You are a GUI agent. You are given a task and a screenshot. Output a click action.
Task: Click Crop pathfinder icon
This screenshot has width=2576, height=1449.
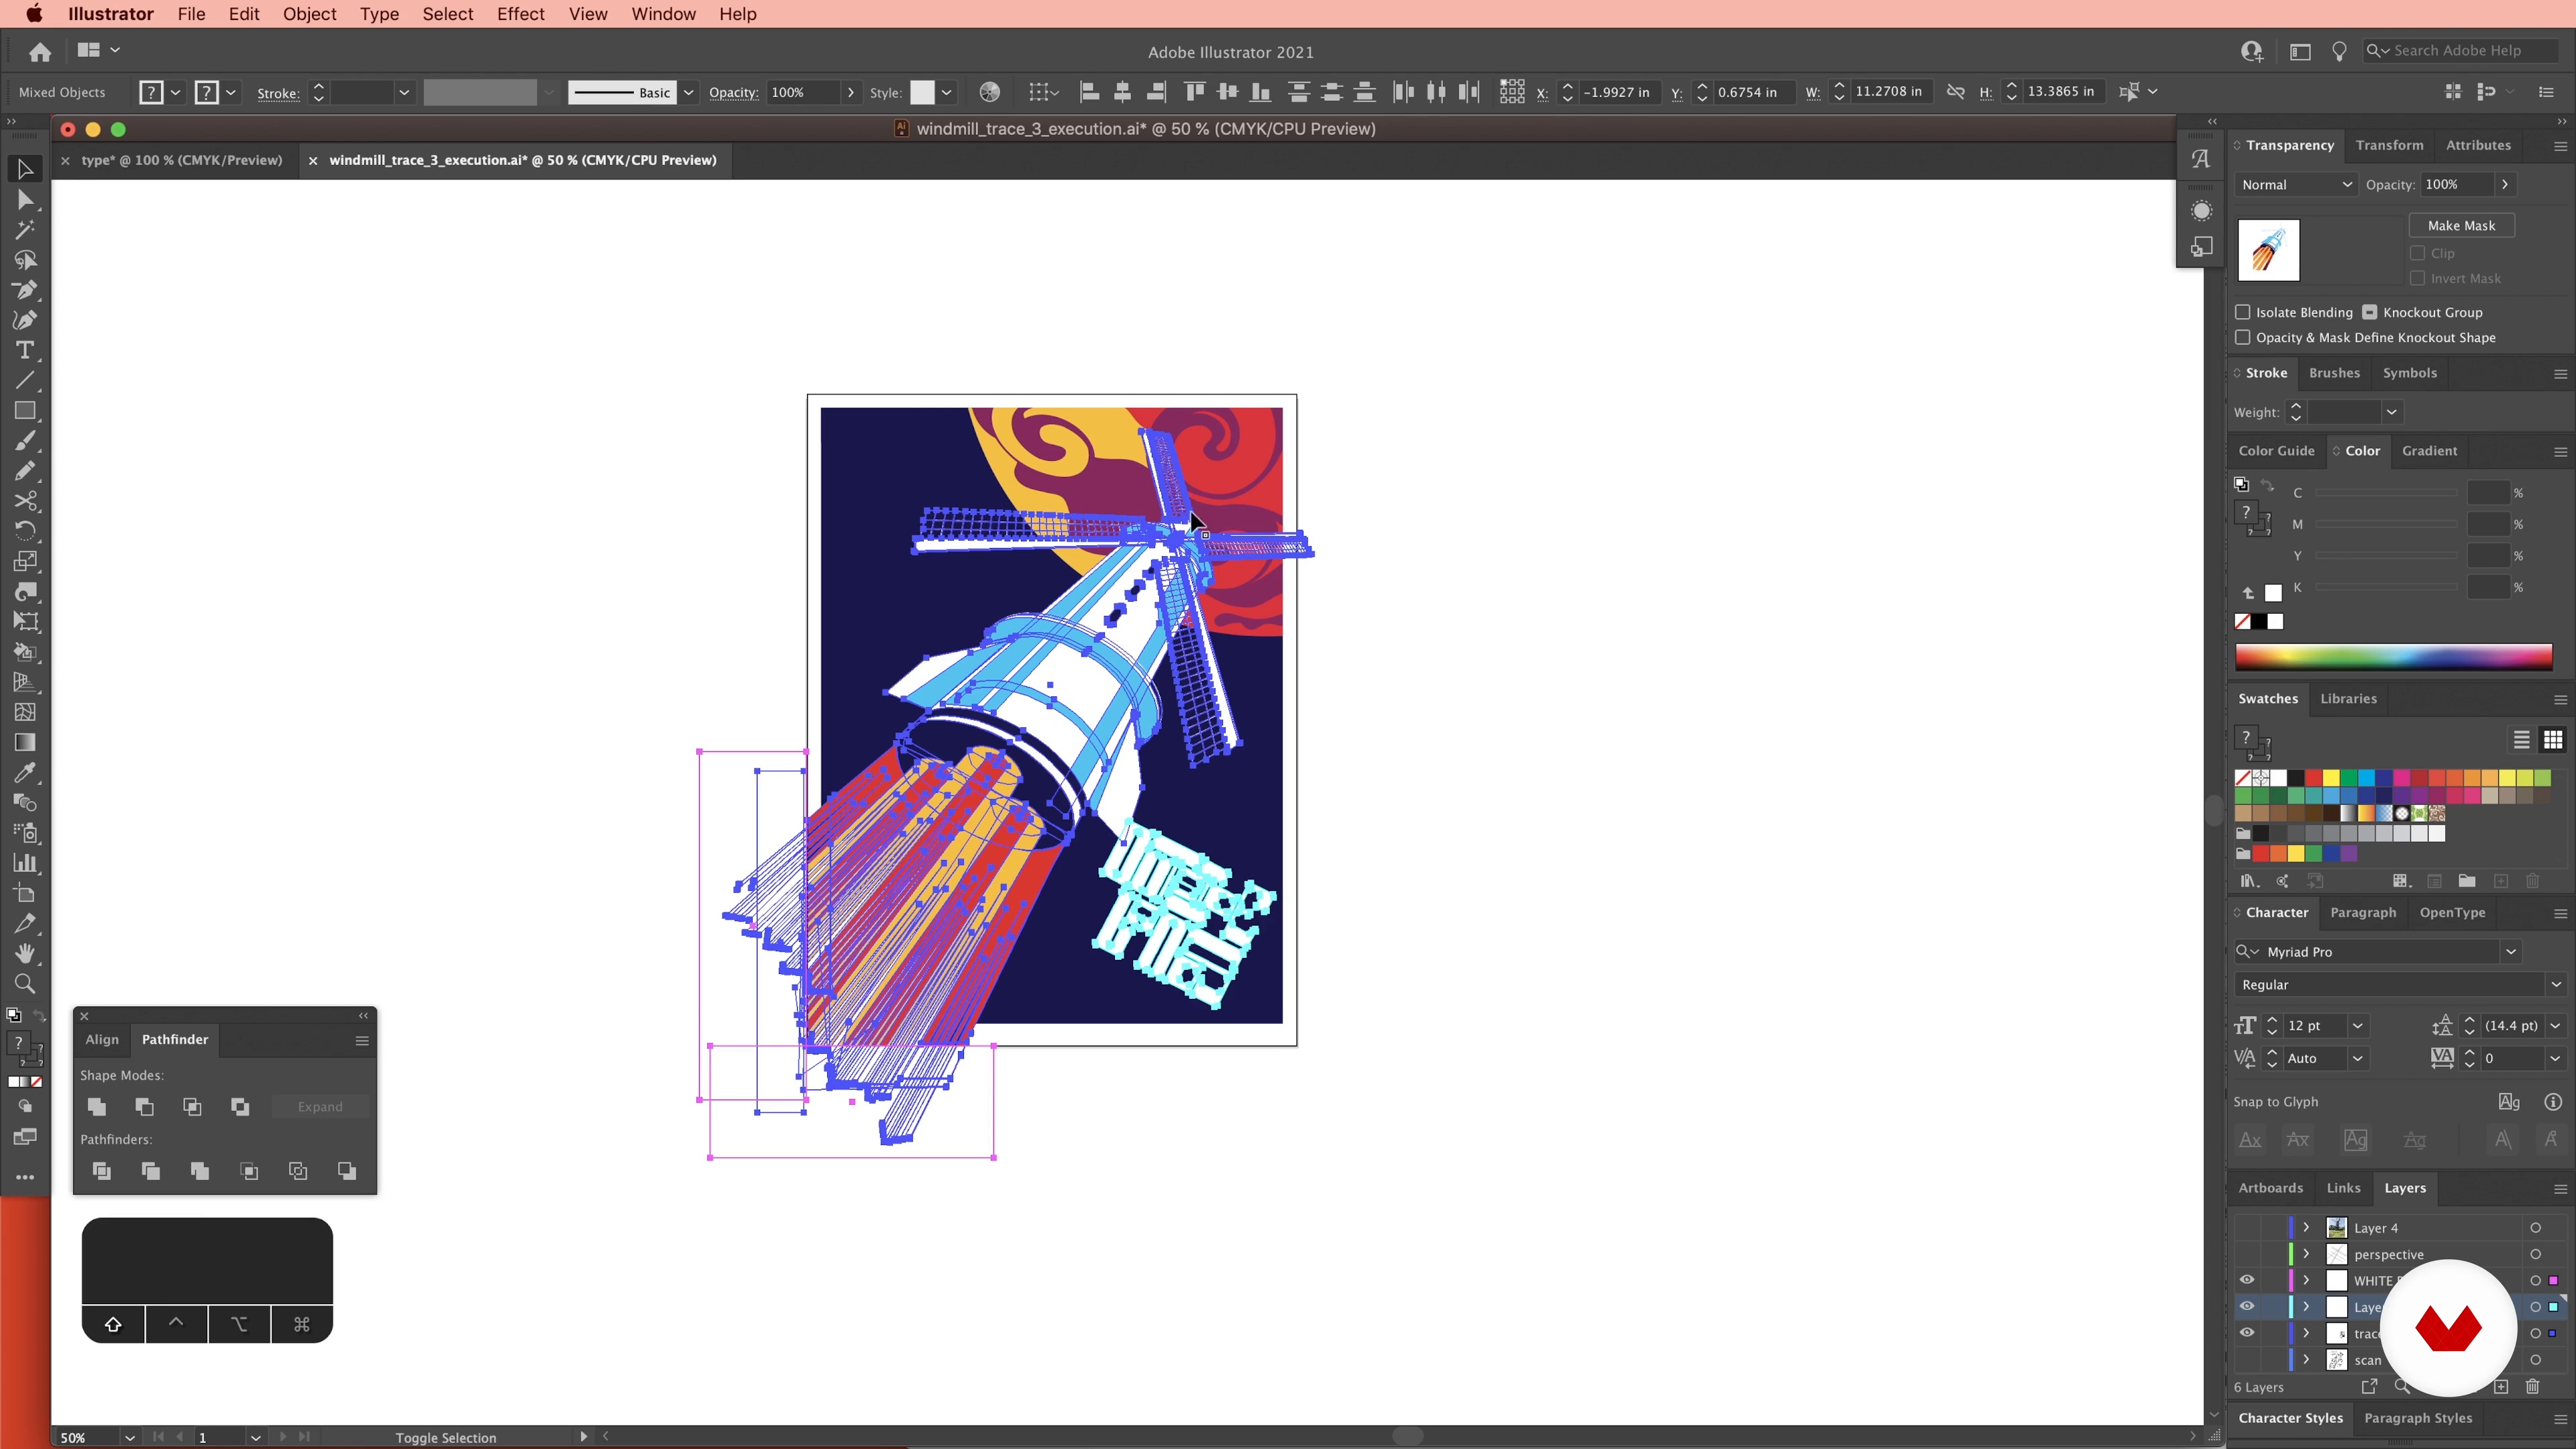pos(249,1170)
